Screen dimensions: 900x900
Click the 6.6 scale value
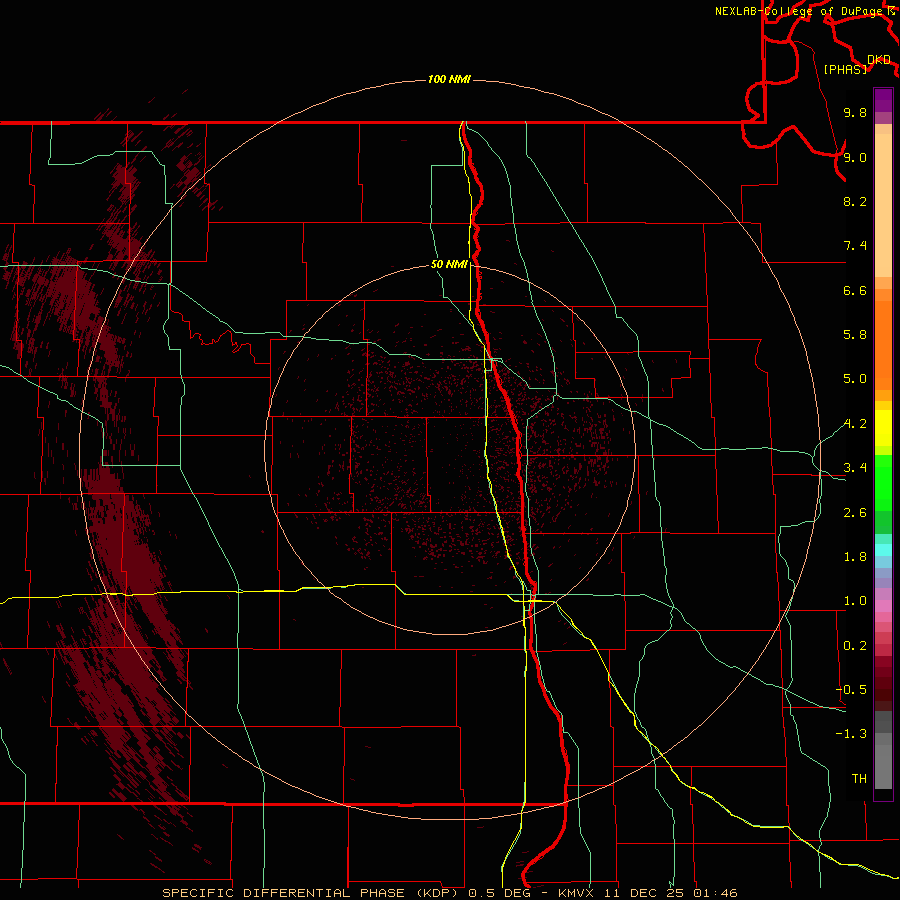(855, 290)
